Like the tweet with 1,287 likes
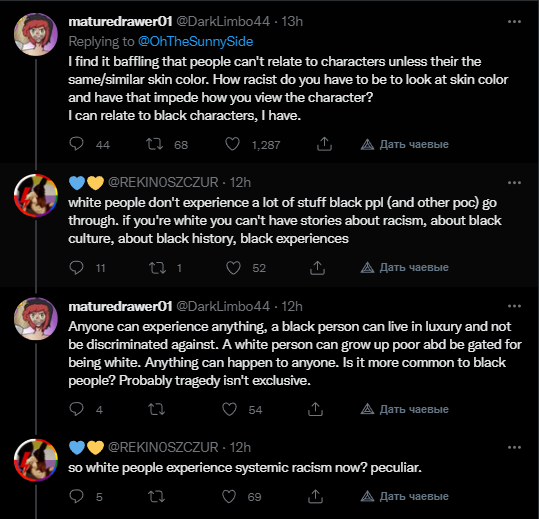 232,144
